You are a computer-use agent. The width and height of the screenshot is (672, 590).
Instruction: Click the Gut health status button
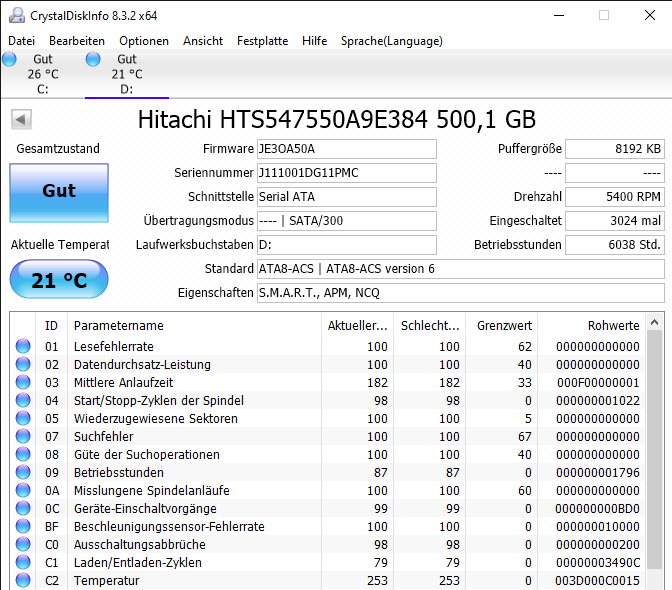coord(59,192)
